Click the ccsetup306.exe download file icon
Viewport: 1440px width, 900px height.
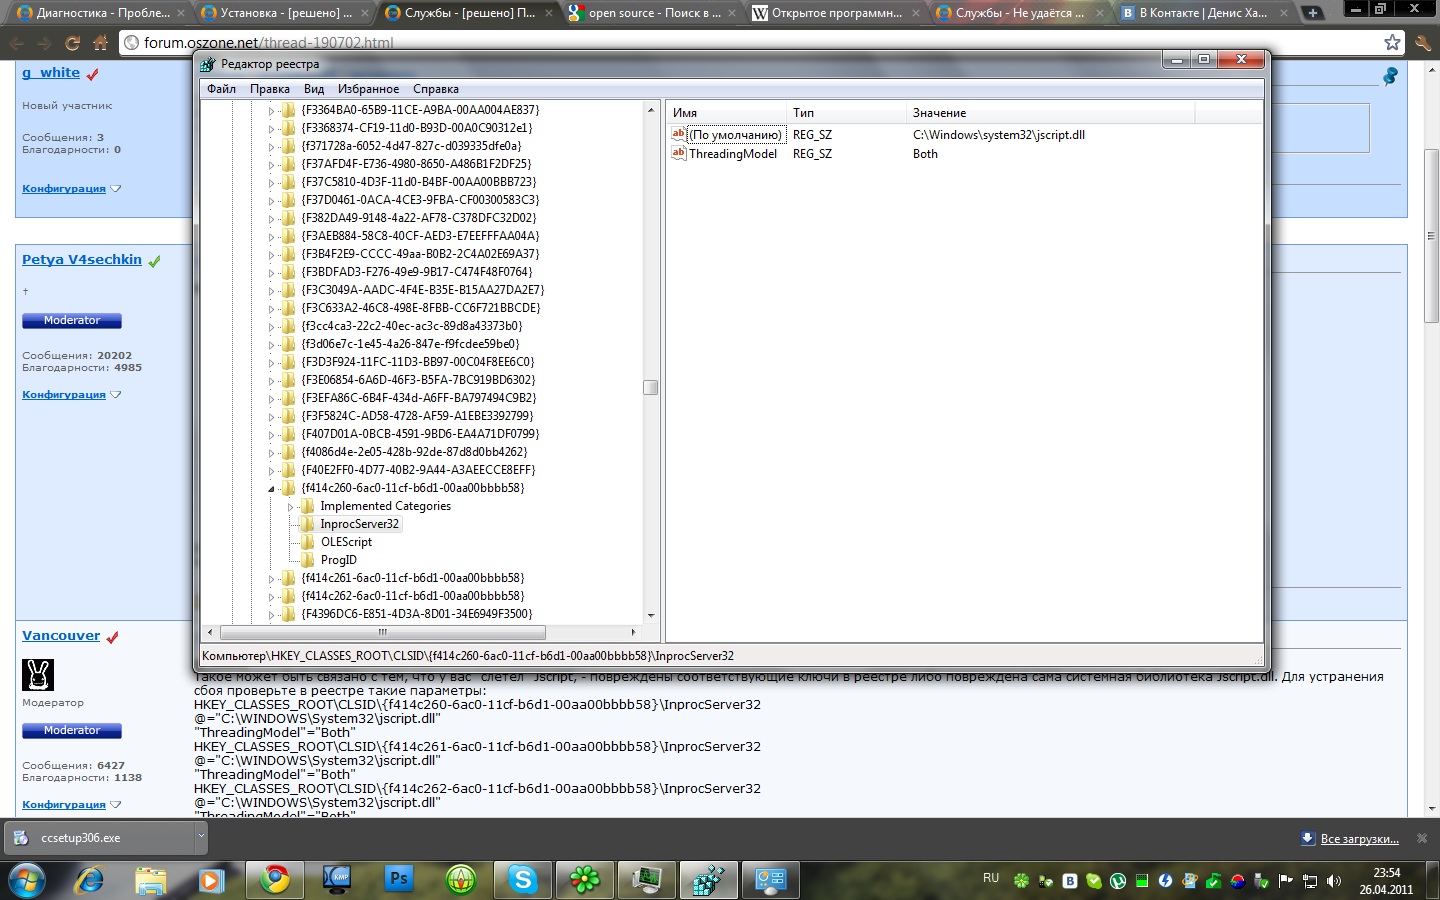pos(21,838)
